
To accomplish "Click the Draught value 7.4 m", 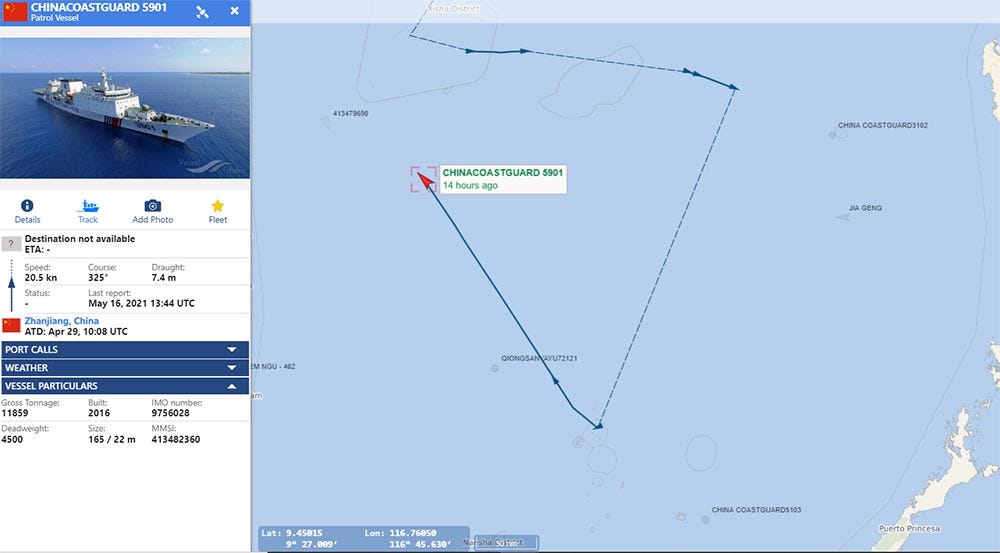I will 164,277.
